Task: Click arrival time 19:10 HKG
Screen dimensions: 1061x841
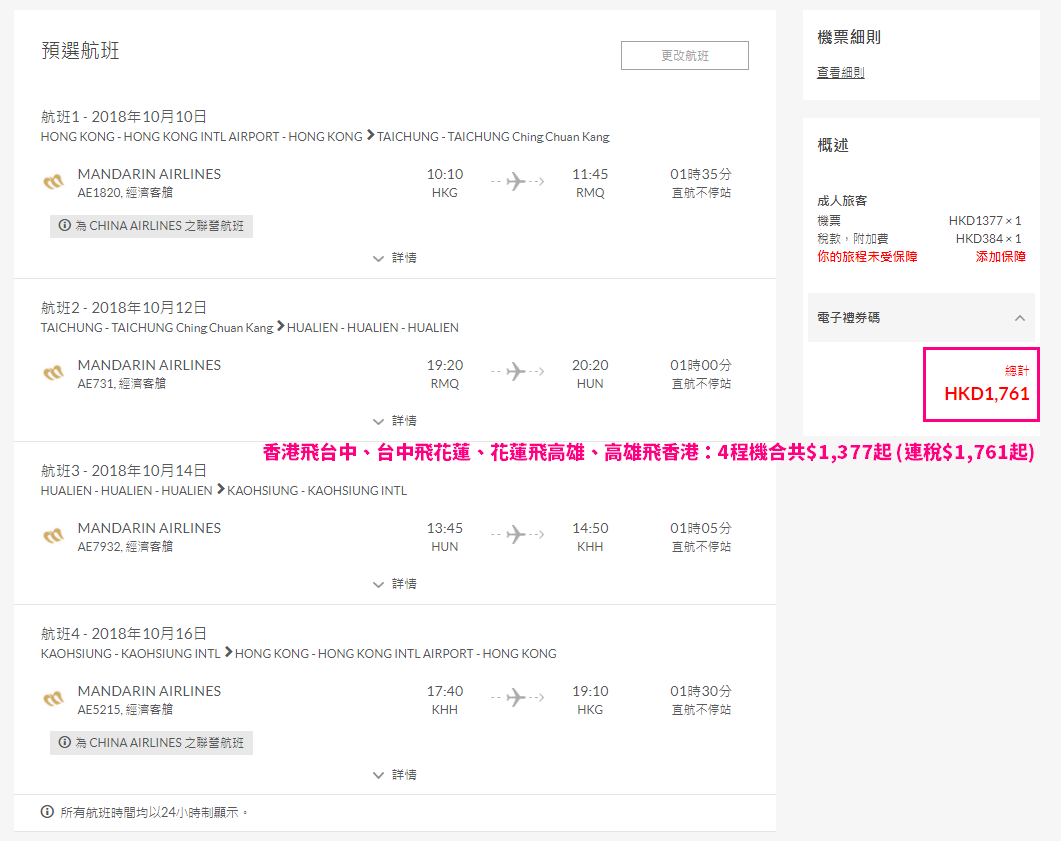Action: 590,700
